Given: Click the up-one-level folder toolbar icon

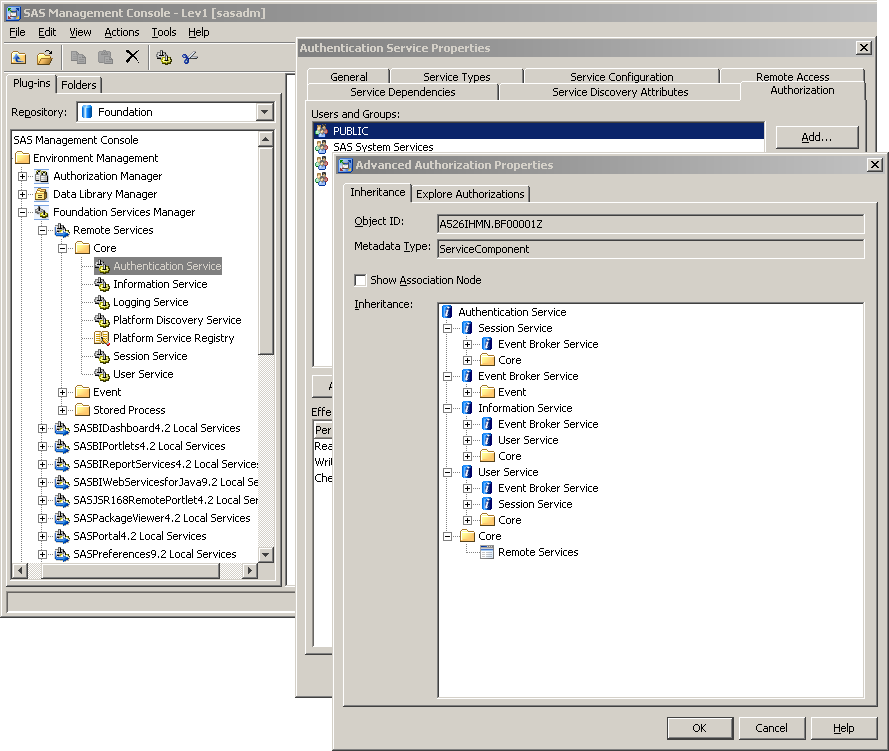Looking at the screenshot, I should (x=19, y=57).
